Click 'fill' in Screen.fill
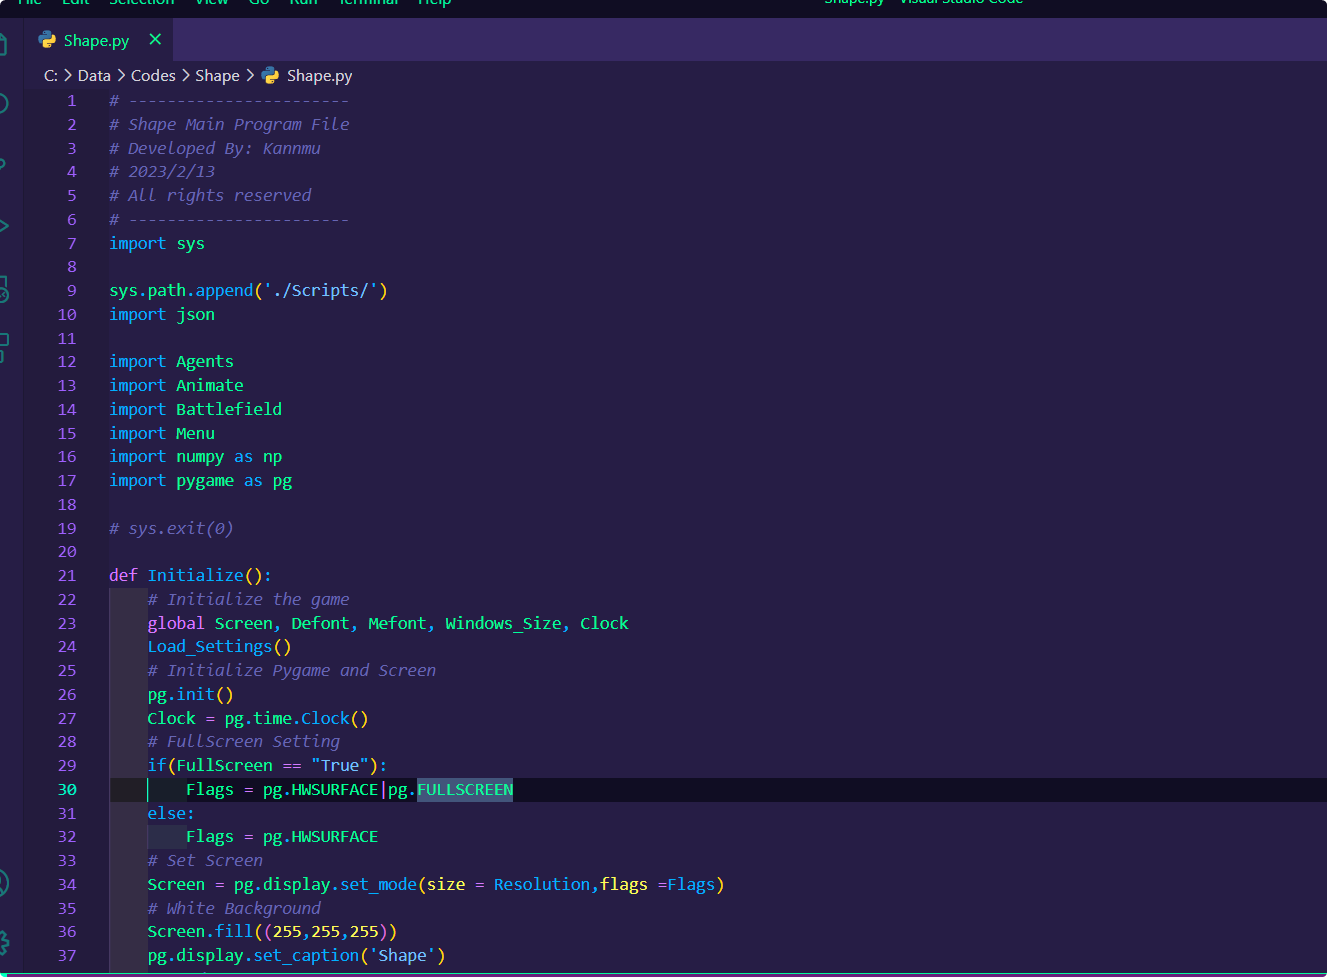Screen dimensions: 1327x977 point(234,932)
